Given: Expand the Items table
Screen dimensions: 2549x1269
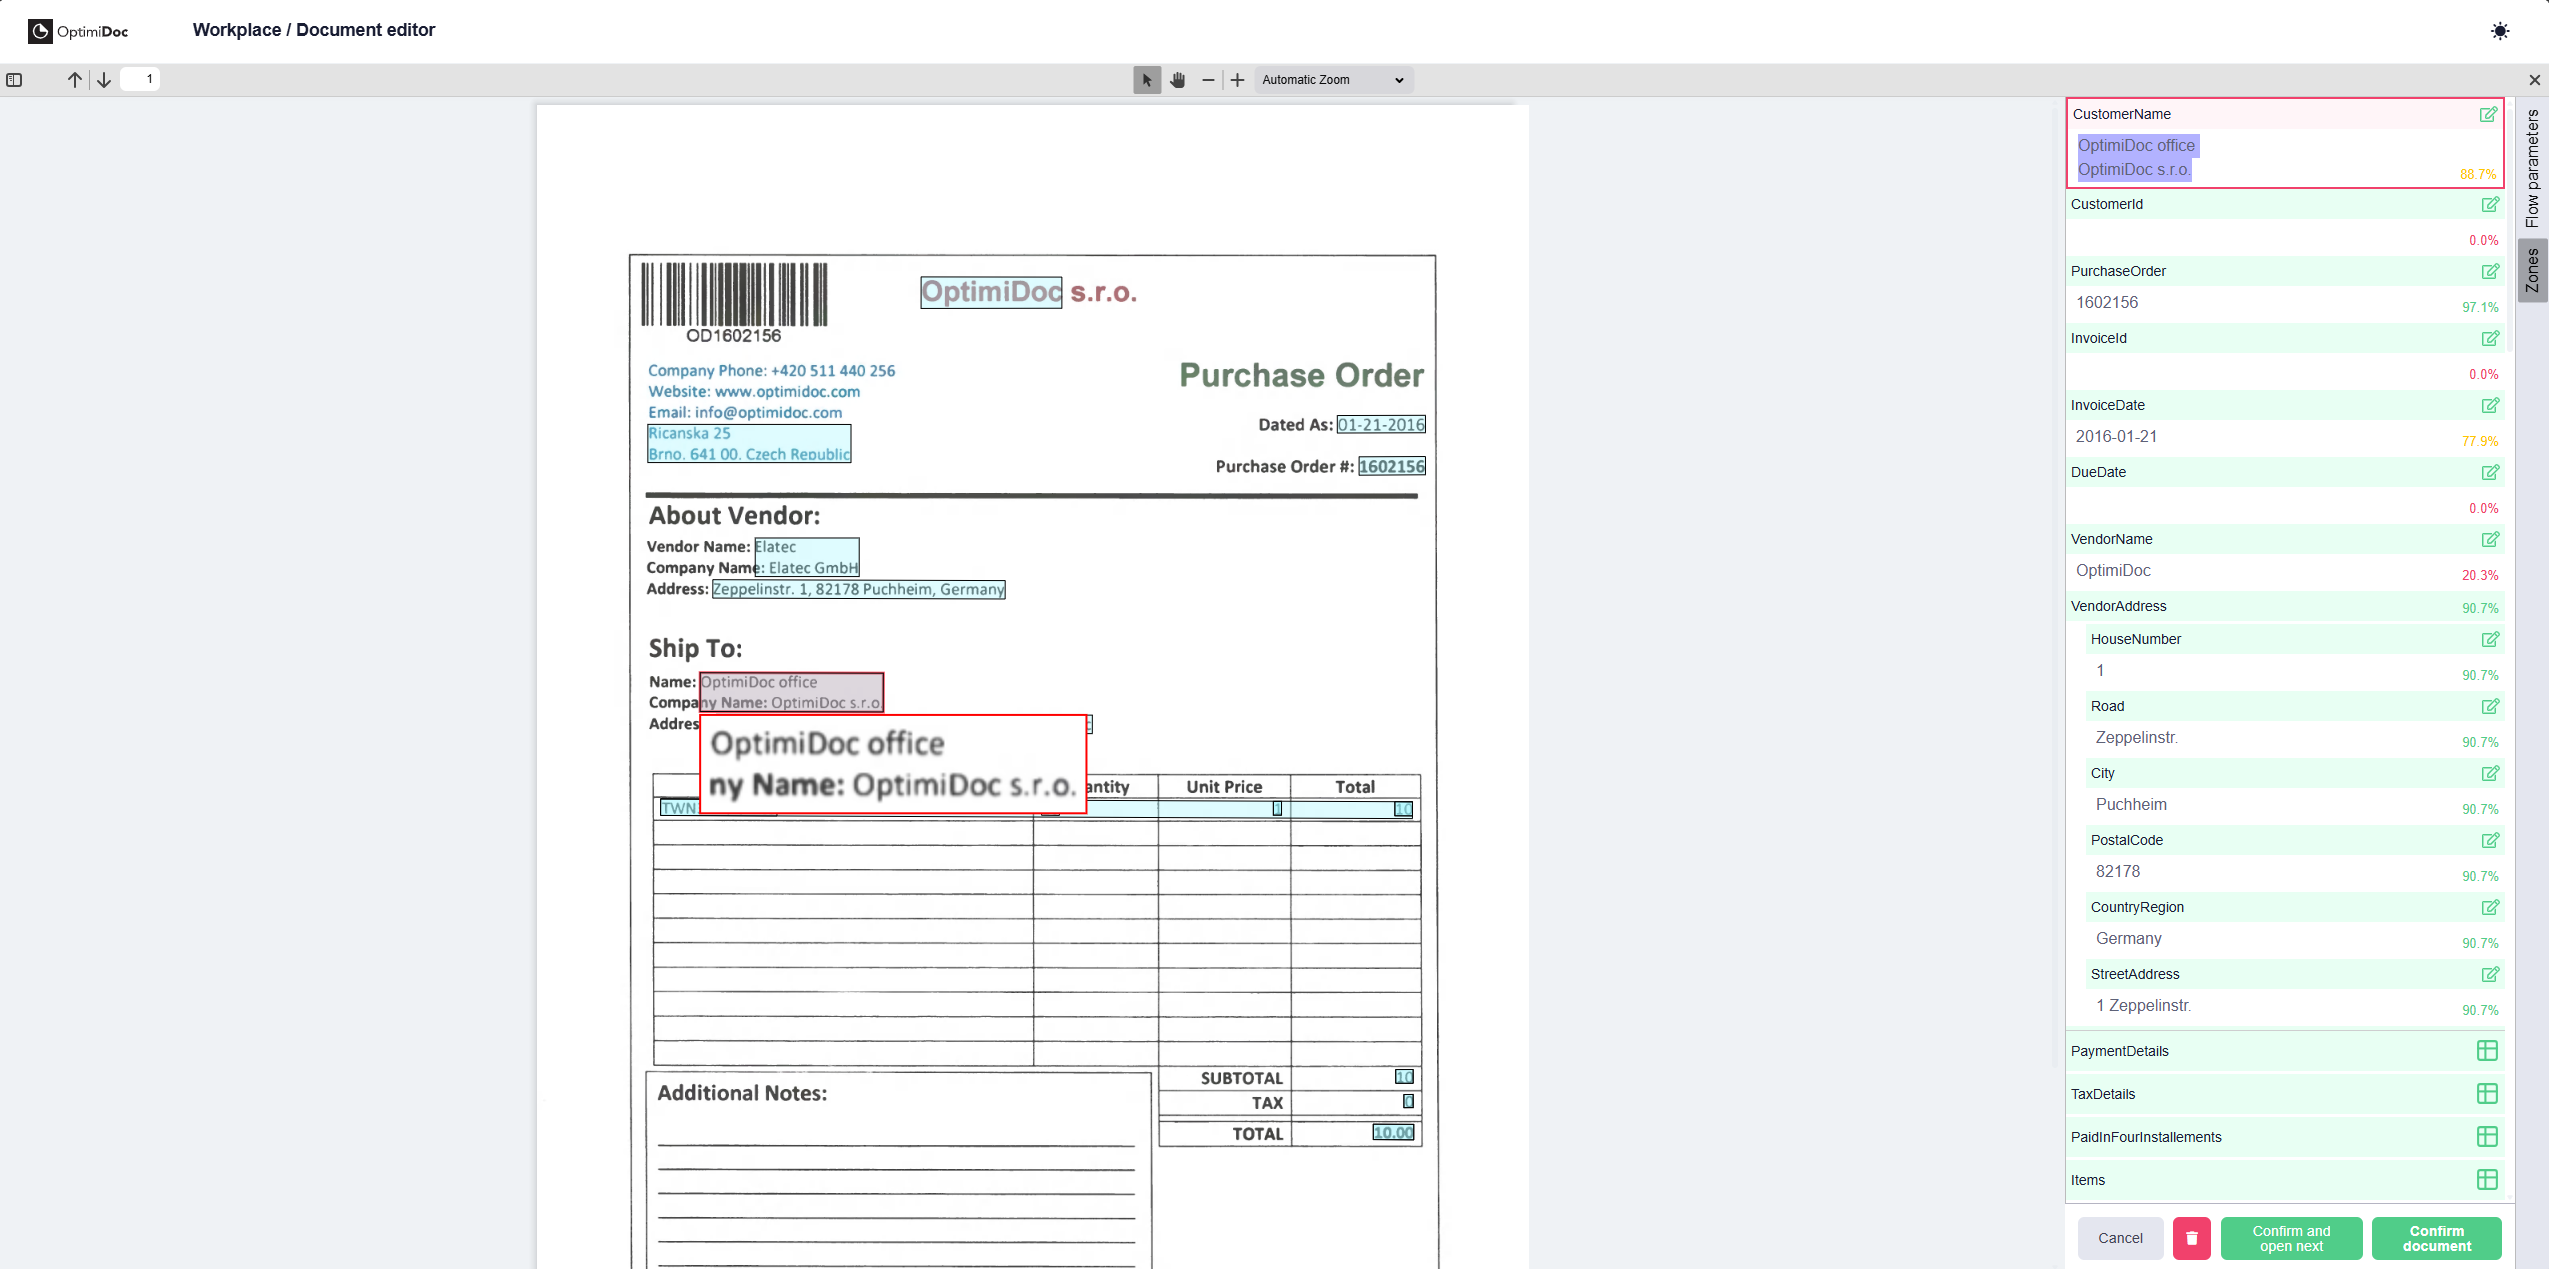Looking at the screenshot, I should click(2486, 1180).
